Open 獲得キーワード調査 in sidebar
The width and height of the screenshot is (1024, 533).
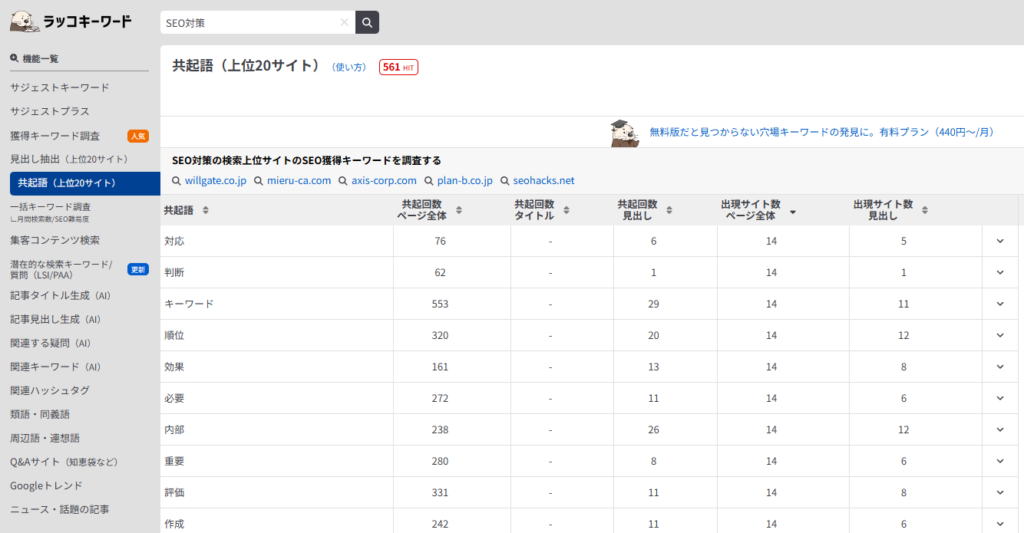click(x=55, y=136)
